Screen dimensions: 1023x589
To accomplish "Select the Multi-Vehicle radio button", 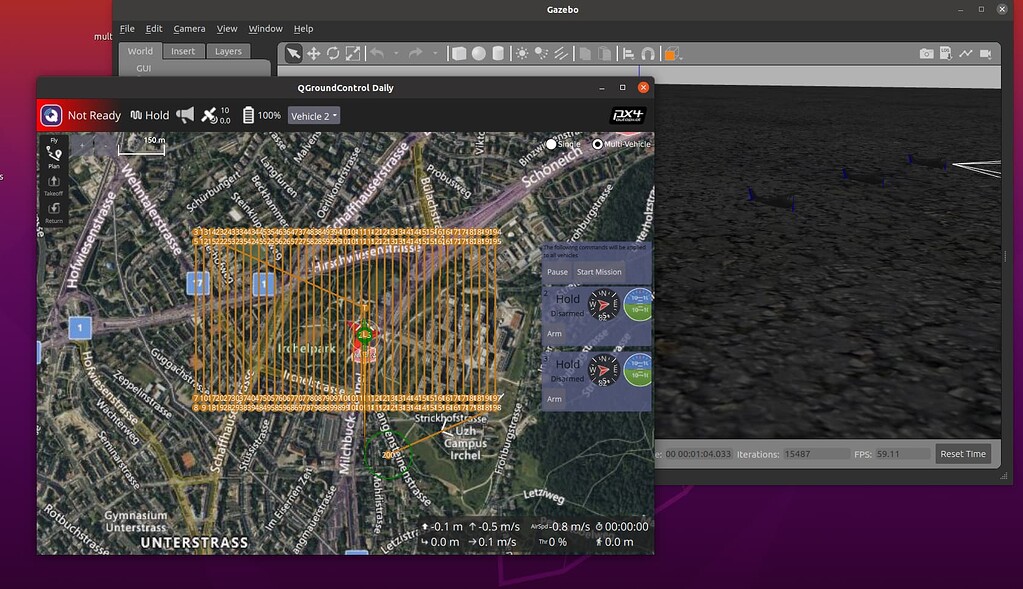I will pyautogui.click(x=597, y=144).
